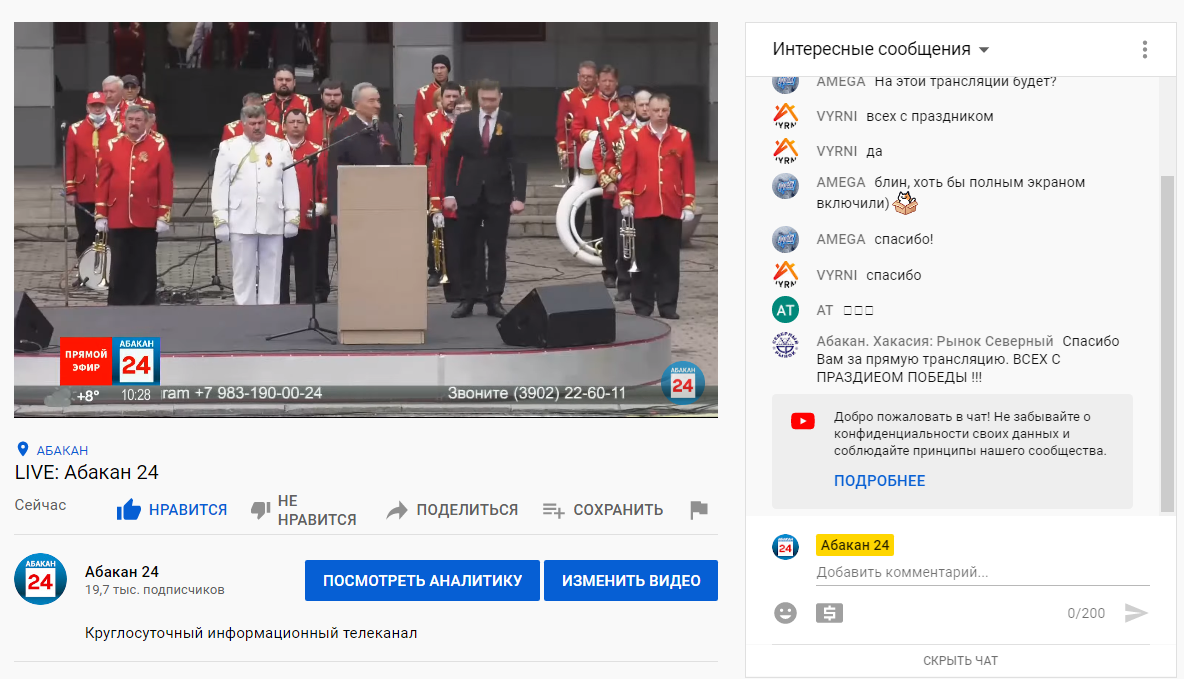The height and width of the screenshot is (679, 1184).
Task: Click the video title LIVE: Абакан 24
Action: (86, 473)
